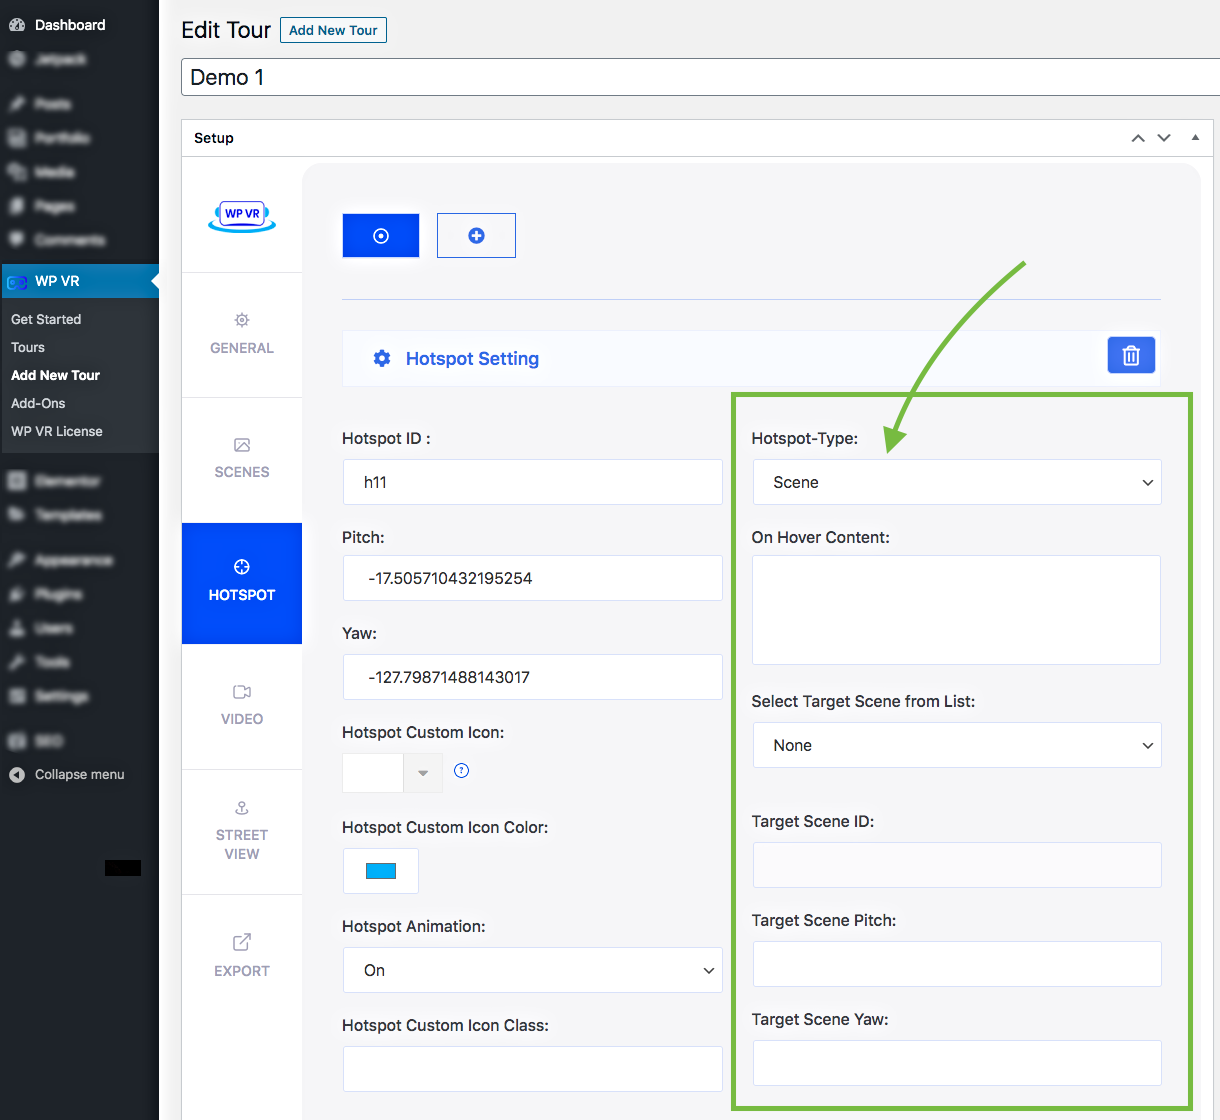Open the VIDEO tab
Viewport: 1220px width, 1120px height.
[x=242, y=706]
